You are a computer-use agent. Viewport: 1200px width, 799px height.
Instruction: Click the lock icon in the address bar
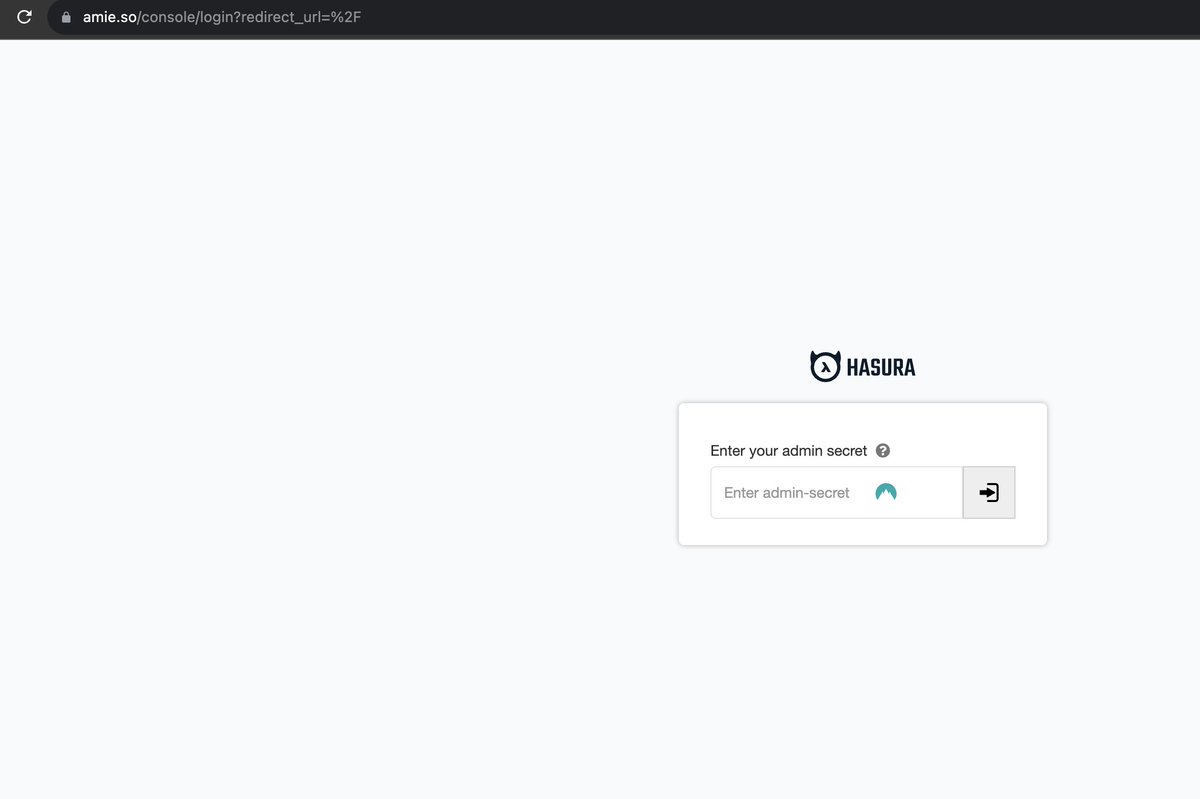67,17
